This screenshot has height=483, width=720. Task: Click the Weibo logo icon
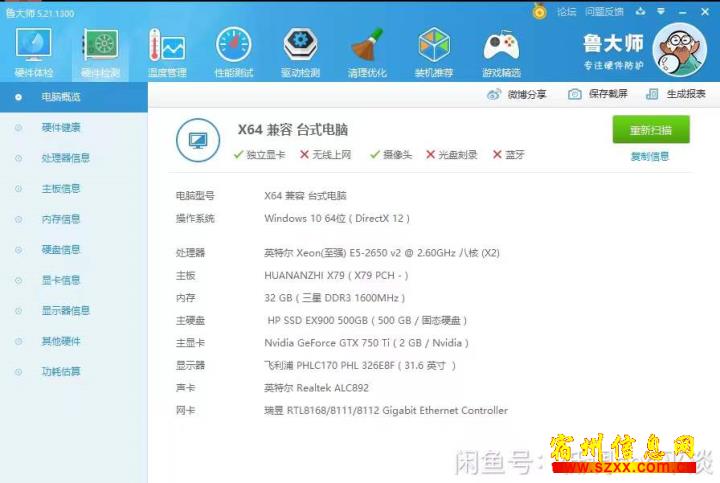point(494,95)
